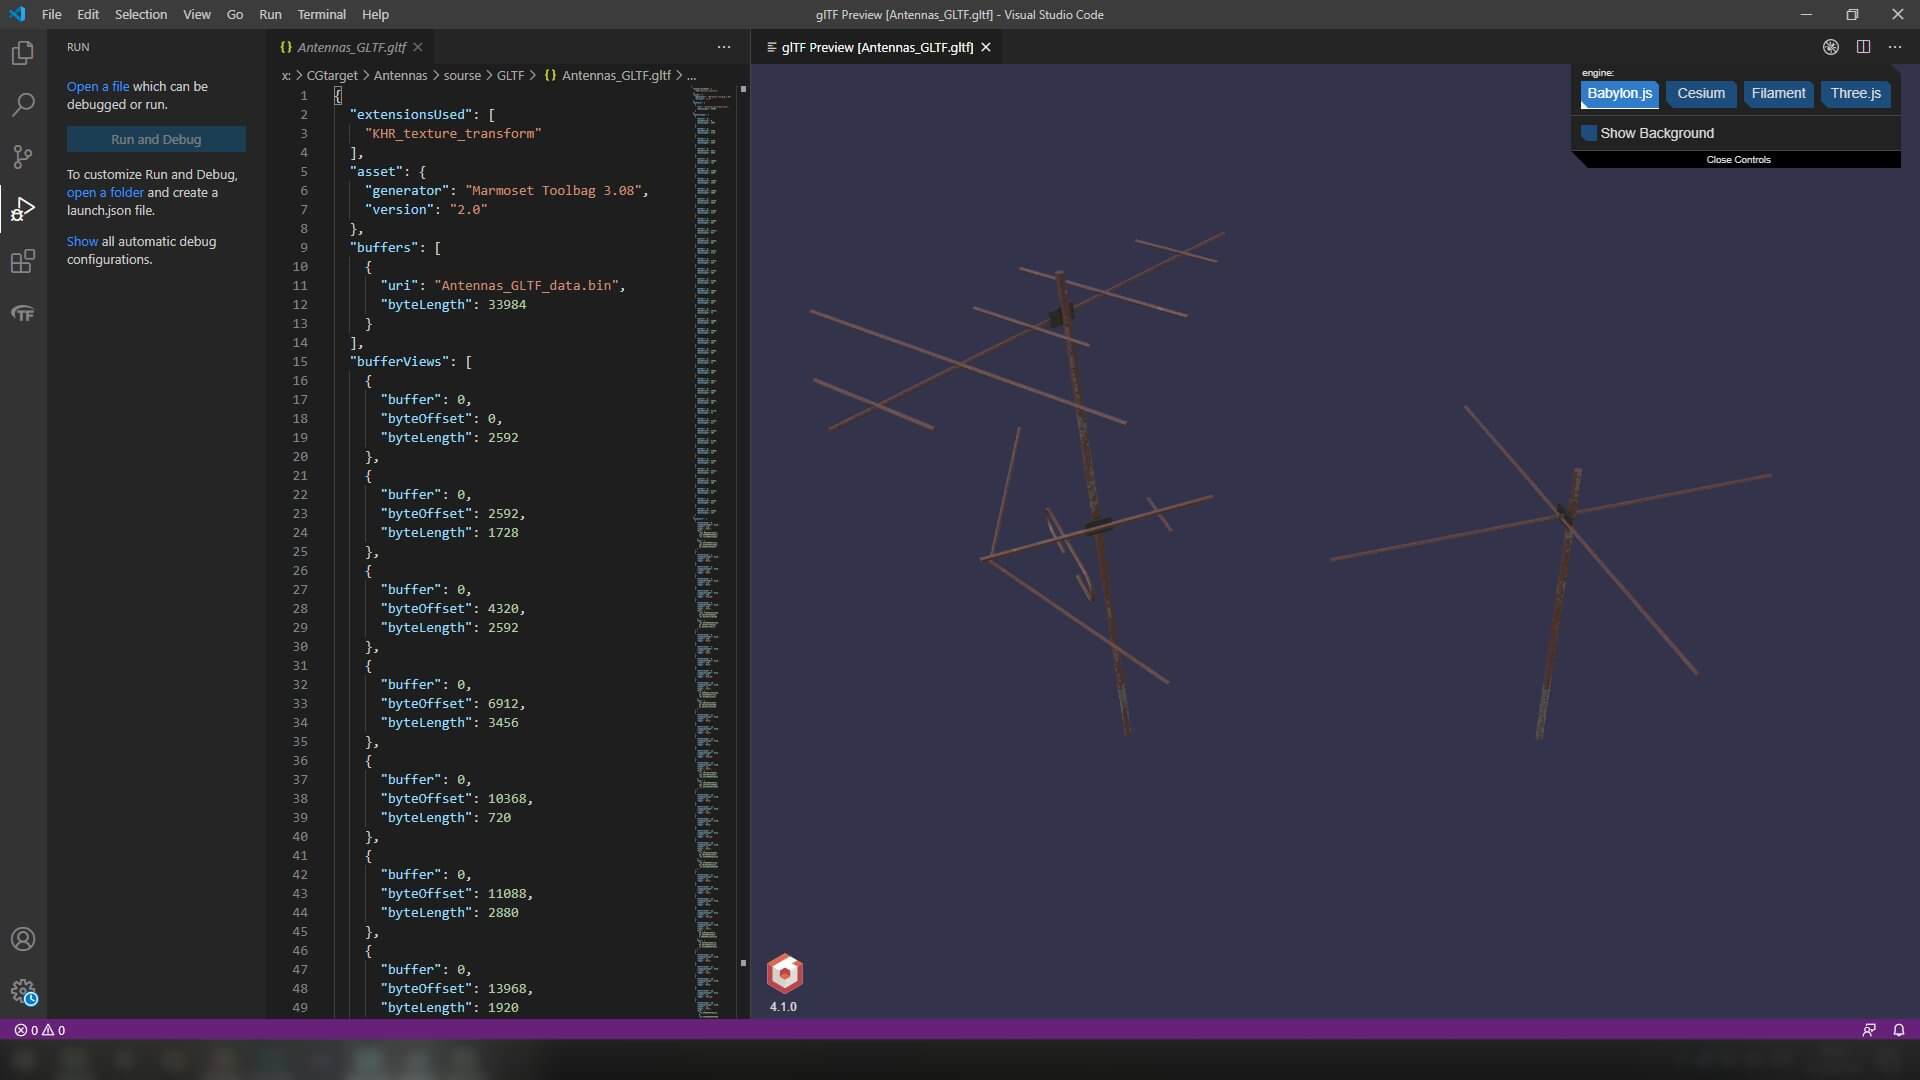1920x1080 pixels.
Task: Open the Antennas breadcrumb dropdown
Action: 400,75
